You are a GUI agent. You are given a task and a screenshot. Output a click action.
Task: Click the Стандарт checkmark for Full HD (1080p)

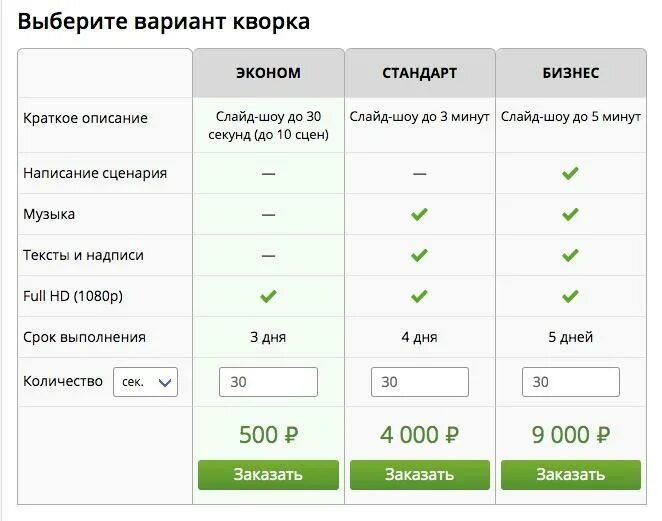tap(419, 296)
